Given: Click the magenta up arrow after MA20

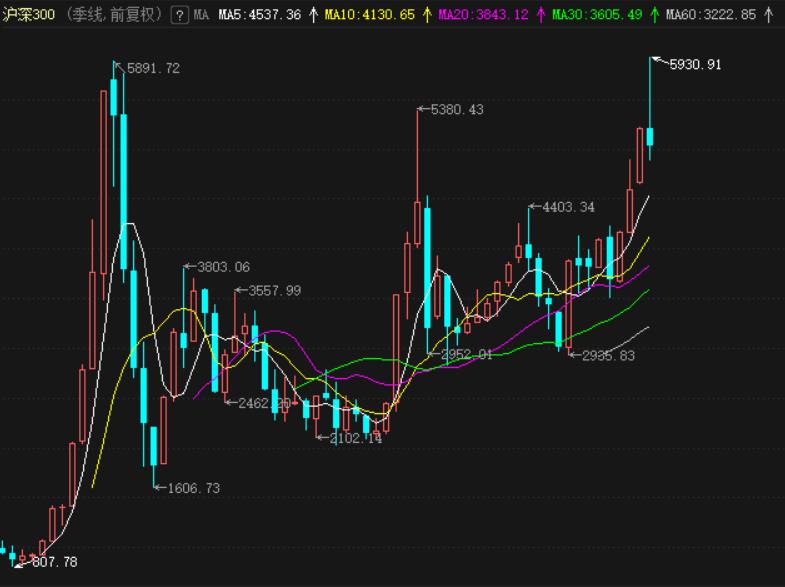Looking at the screenshot, I should (541, 15).
